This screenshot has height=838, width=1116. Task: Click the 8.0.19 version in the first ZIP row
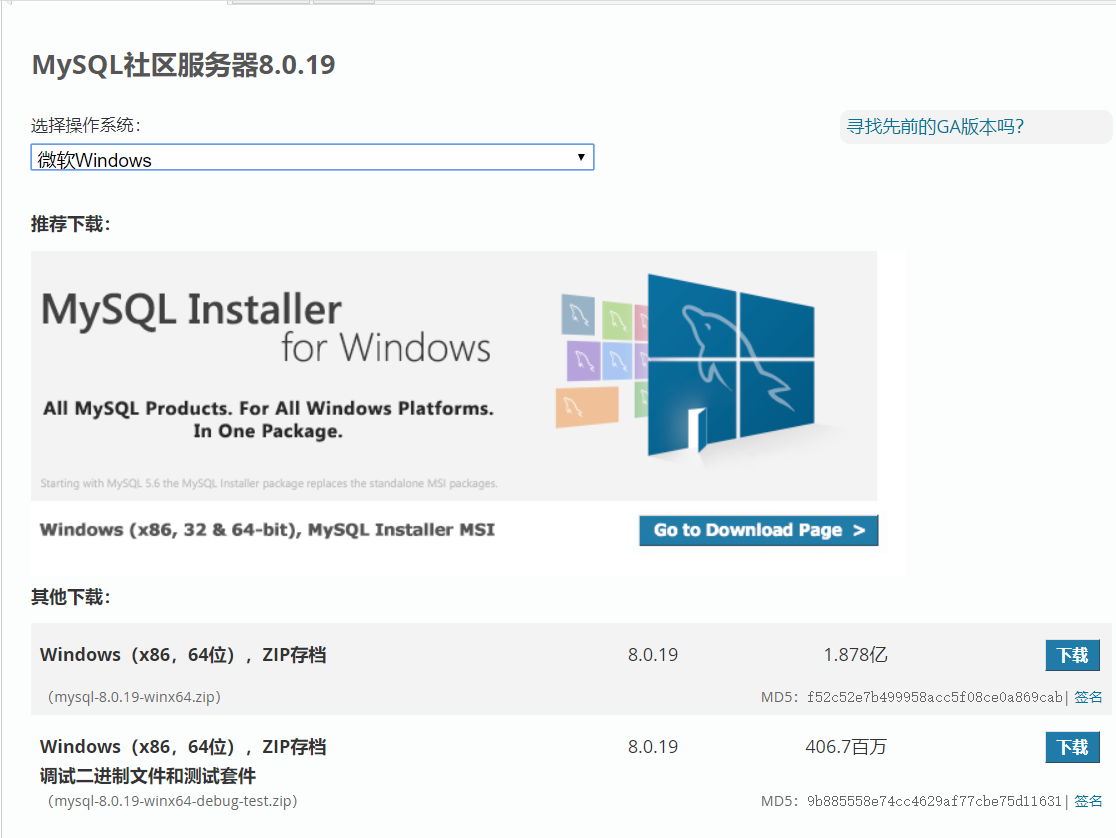[653, 655]
